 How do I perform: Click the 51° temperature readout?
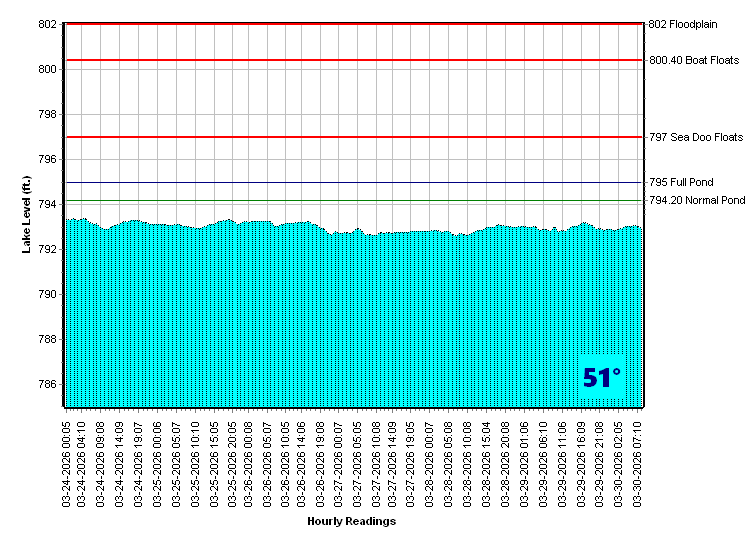pyautogui.click(x=601, y=378)
